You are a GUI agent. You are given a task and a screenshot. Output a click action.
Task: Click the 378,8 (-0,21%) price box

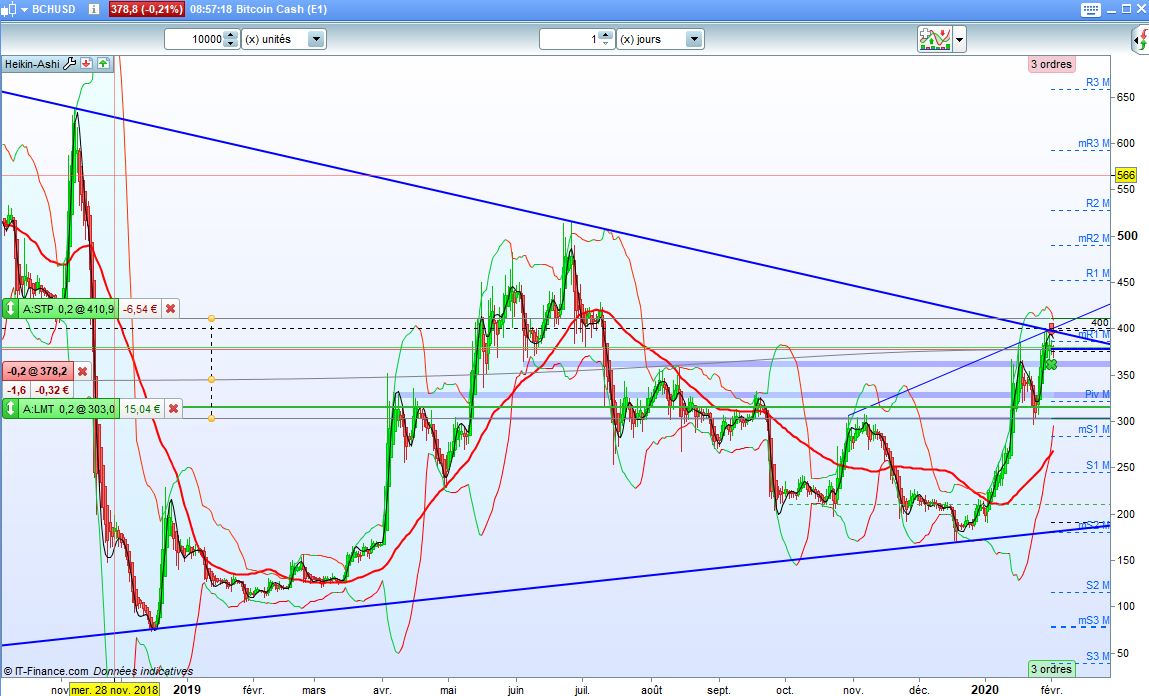[x=146, y=10]
